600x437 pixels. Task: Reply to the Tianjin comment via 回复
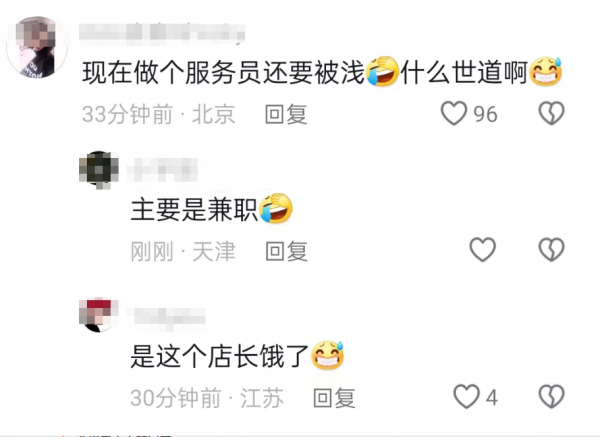tap(287, 251)
